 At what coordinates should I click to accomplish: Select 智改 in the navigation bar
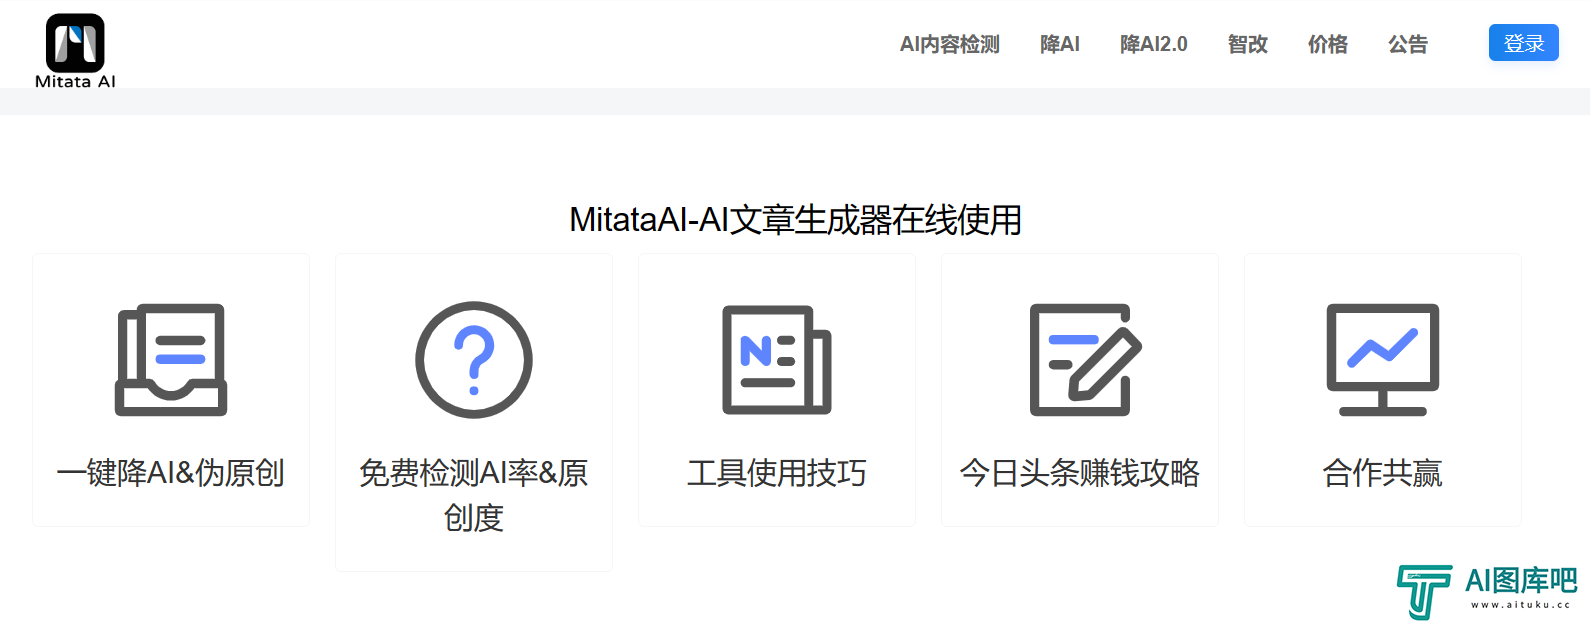pos(1248,44)
